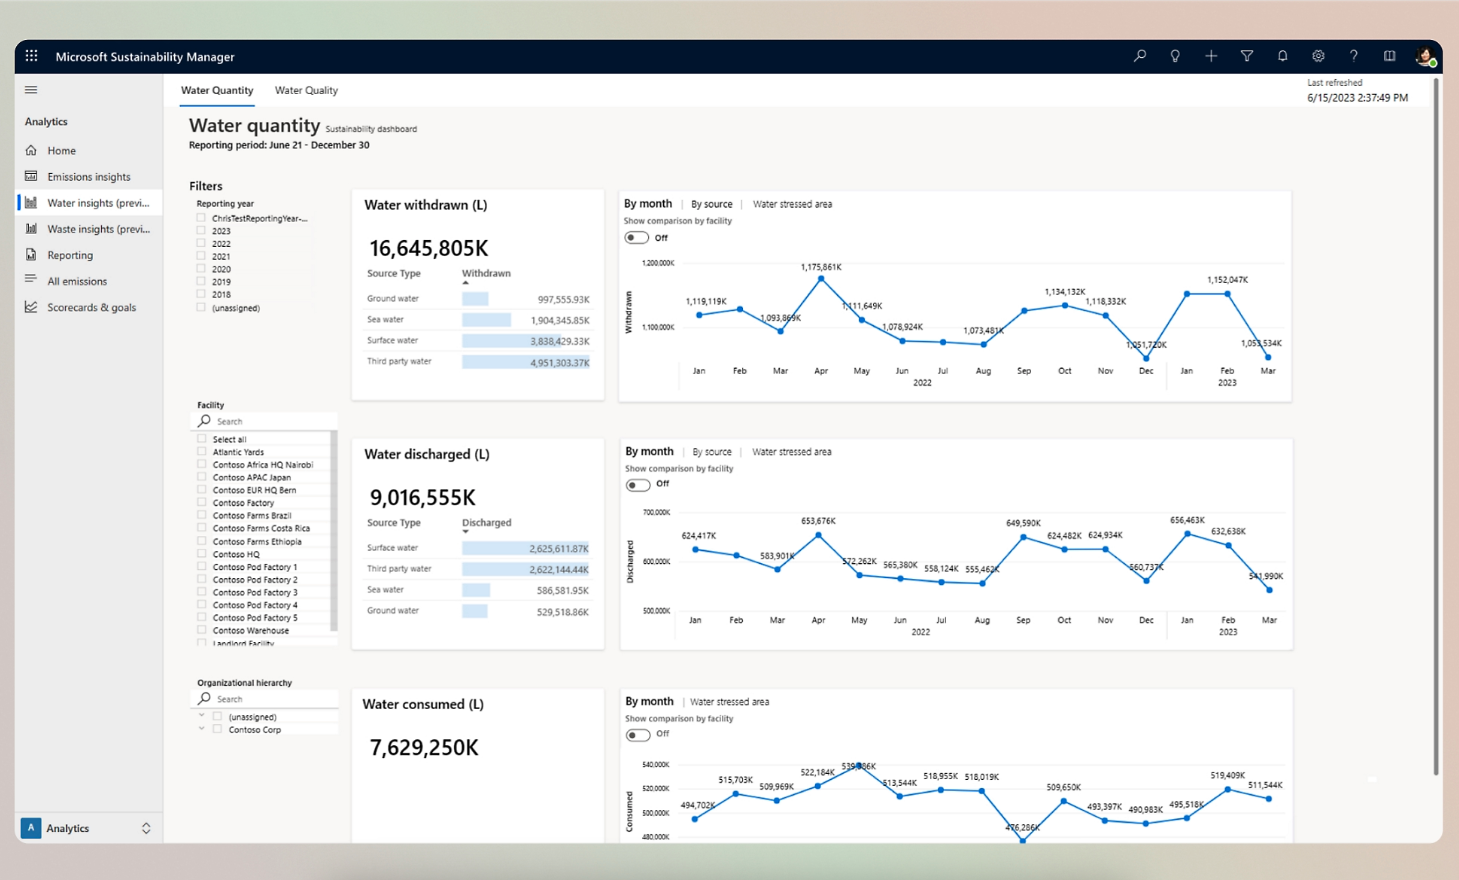Check the Contoso Warehouse facility checkbox
The image size is (1459, 880).
(202, 630)
